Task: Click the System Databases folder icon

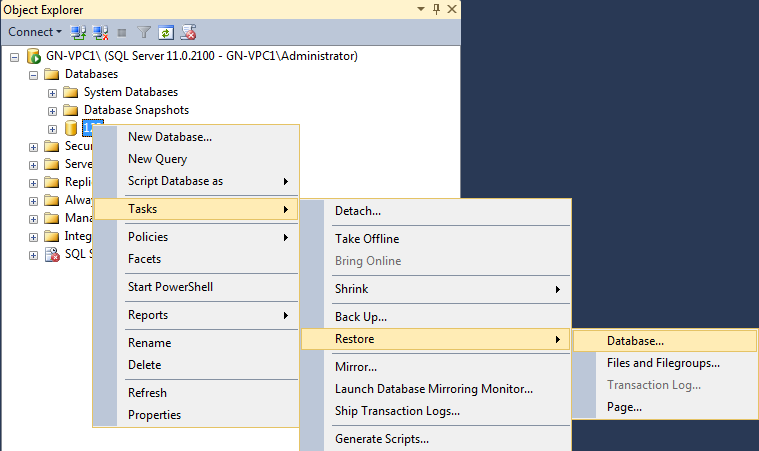Action: pyautogui.click(x=71, y=92)
